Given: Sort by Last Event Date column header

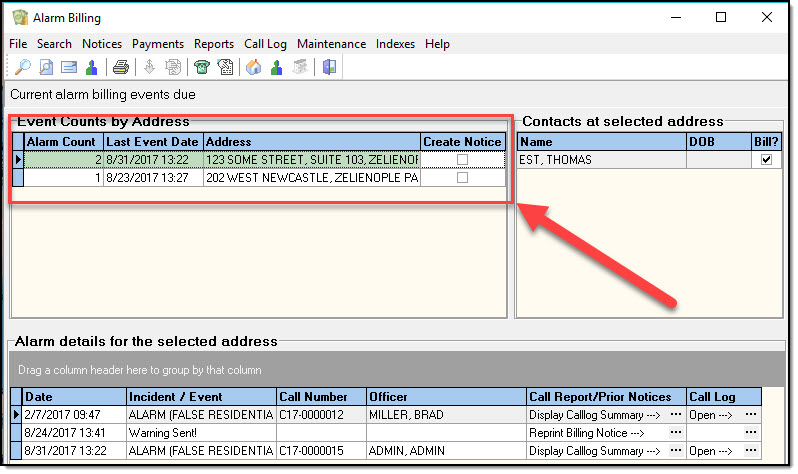Looking at the screenshot, I should point(153,142).
